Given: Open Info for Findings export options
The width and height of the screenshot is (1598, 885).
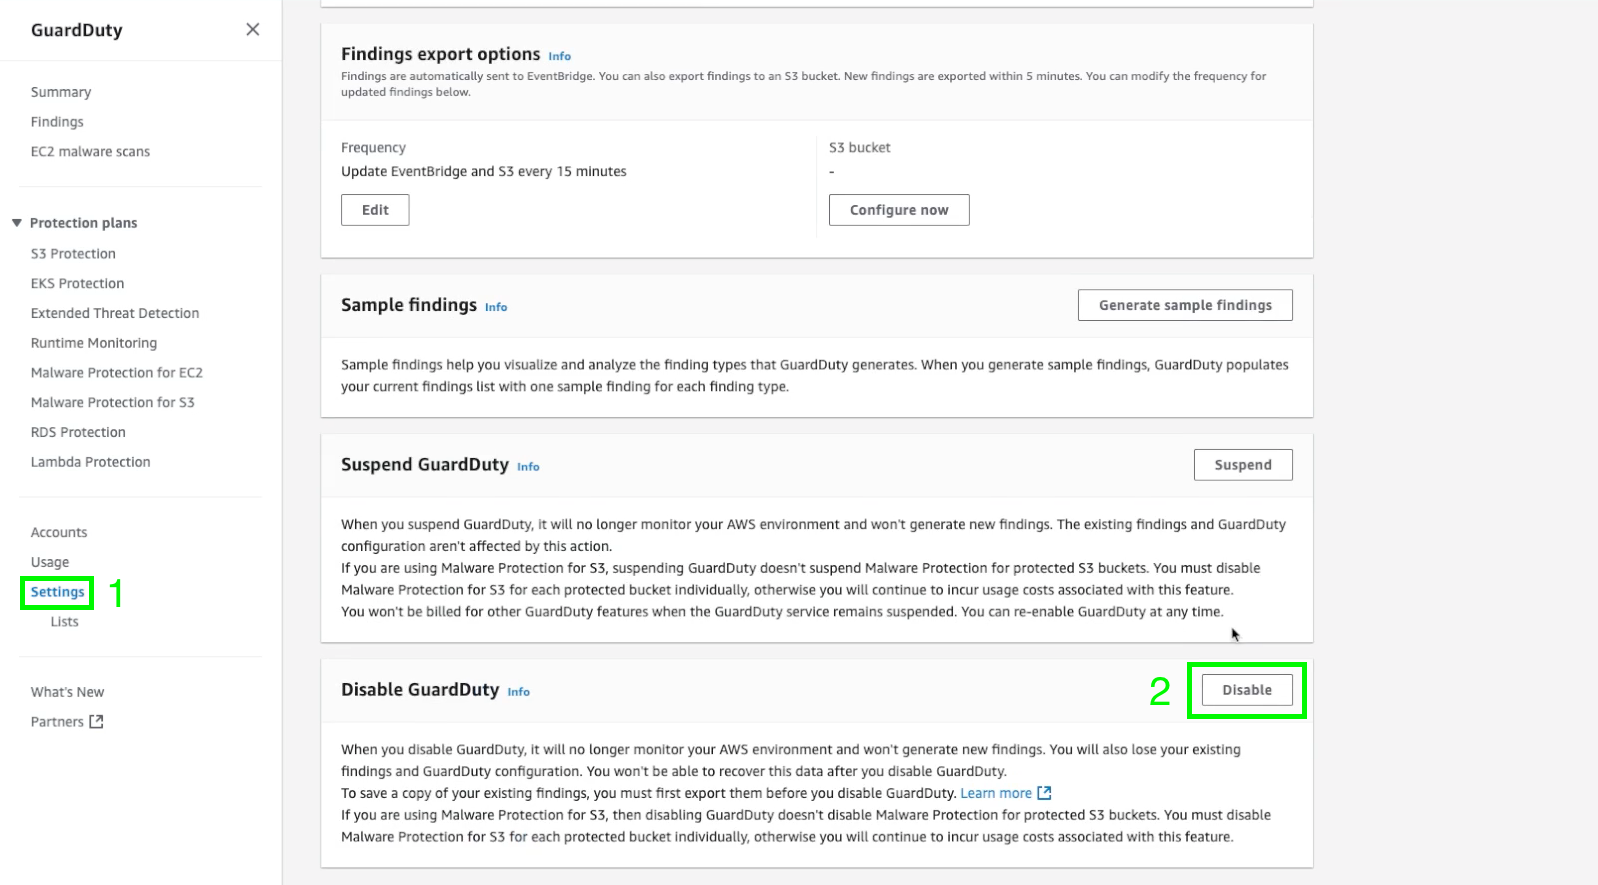Looking at the screenshot, I should point(560,56).
